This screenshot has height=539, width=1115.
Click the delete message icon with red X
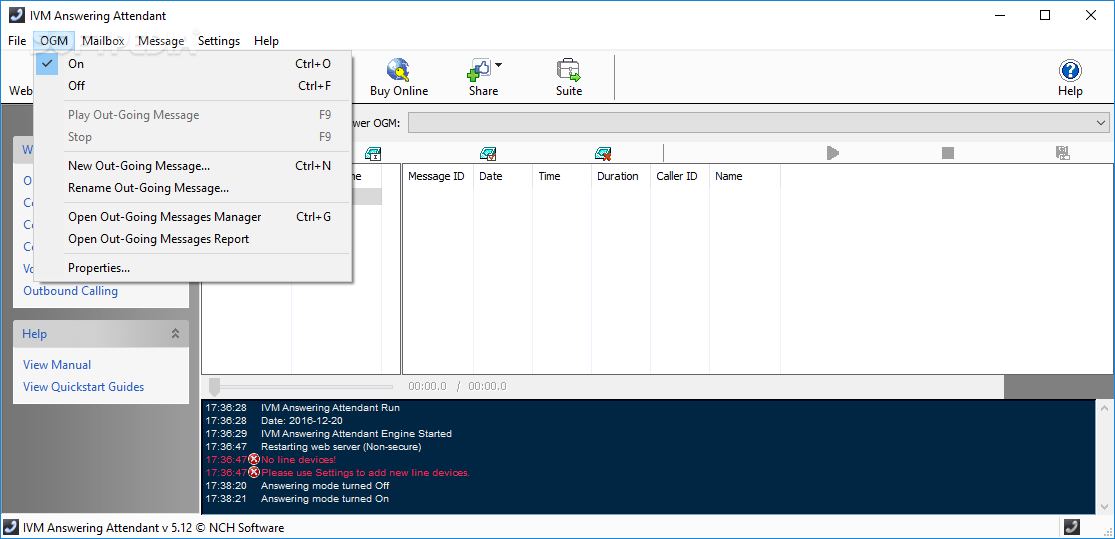[603, 153]
